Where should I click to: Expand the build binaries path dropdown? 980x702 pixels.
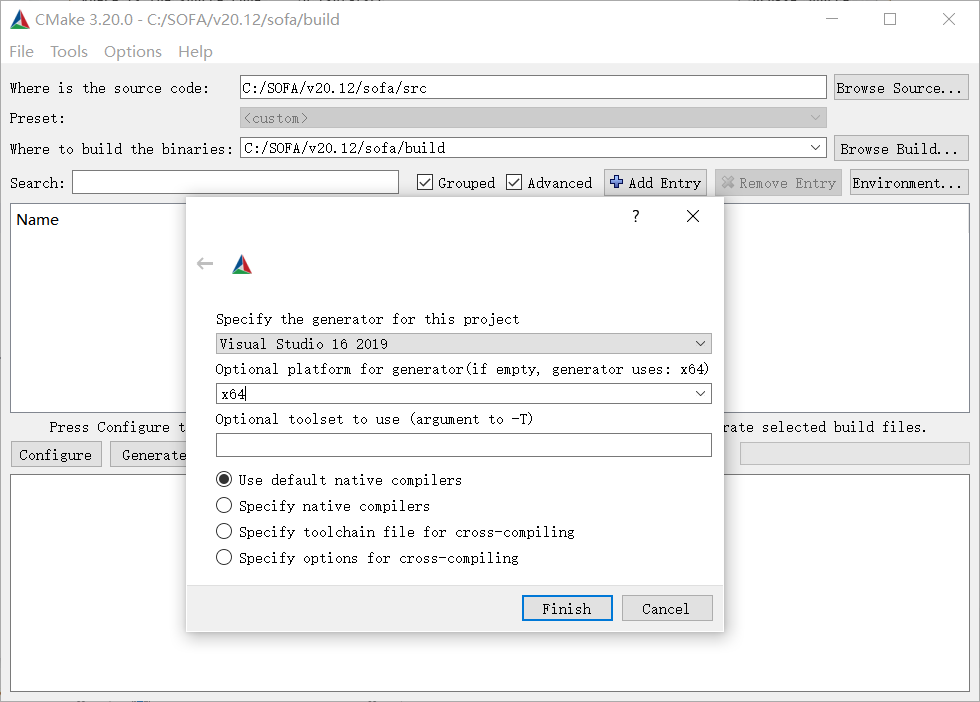tap(816, 147)
